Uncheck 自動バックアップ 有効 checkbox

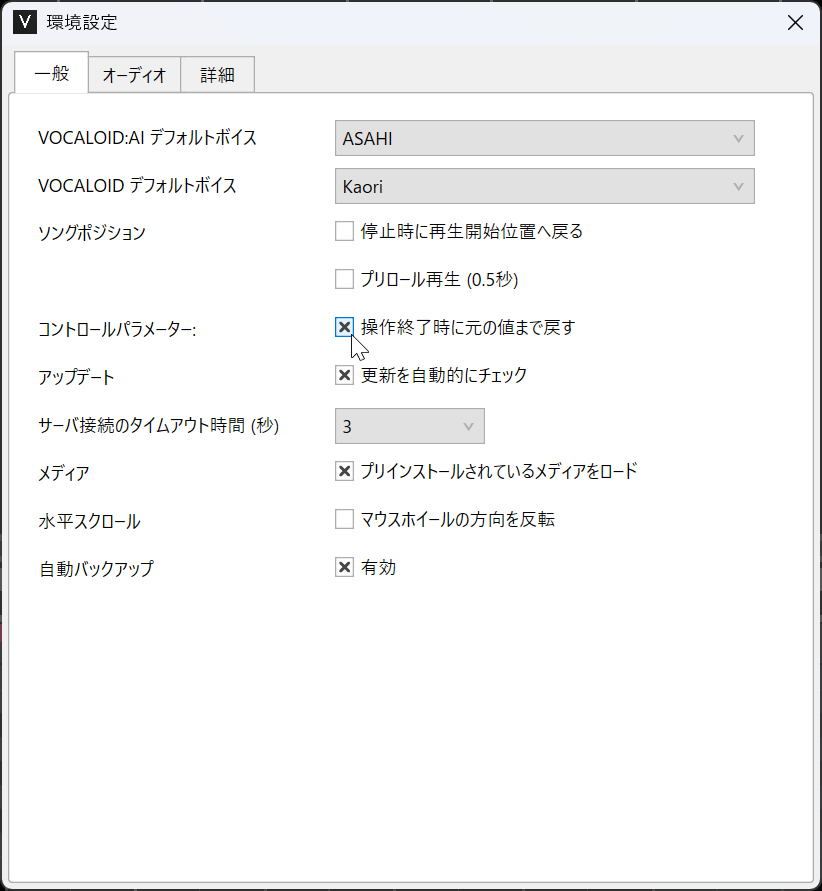(x=344, y=567)
